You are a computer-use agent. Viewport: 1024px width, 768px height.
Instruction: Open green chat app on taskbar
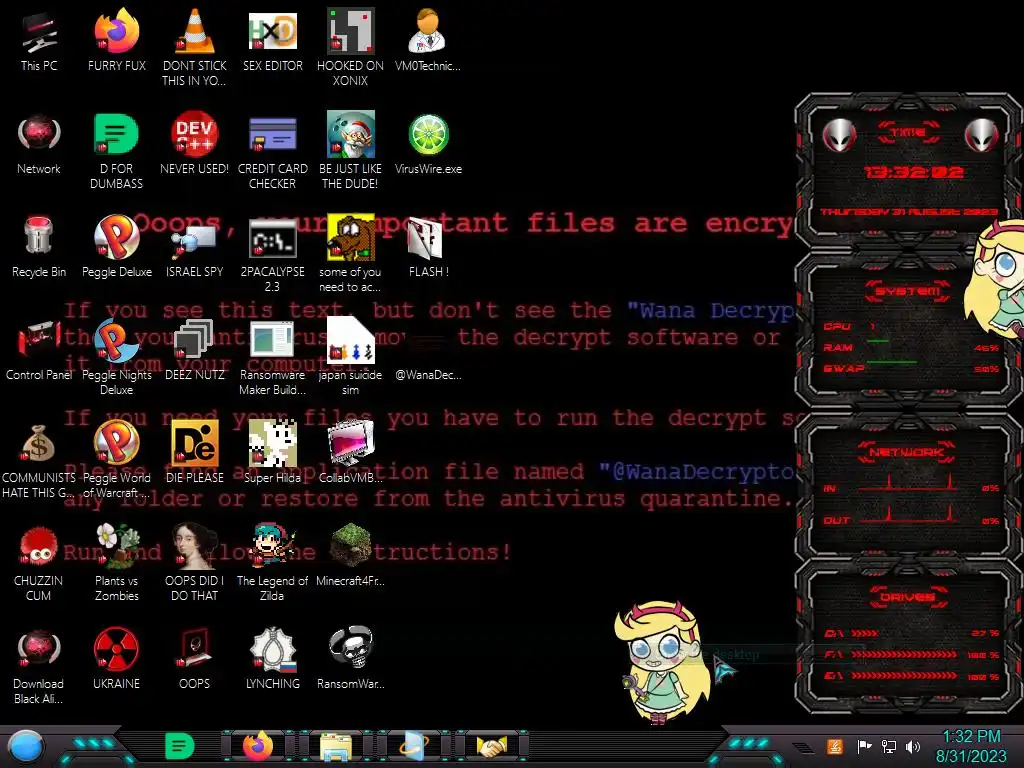pos(179,746)
